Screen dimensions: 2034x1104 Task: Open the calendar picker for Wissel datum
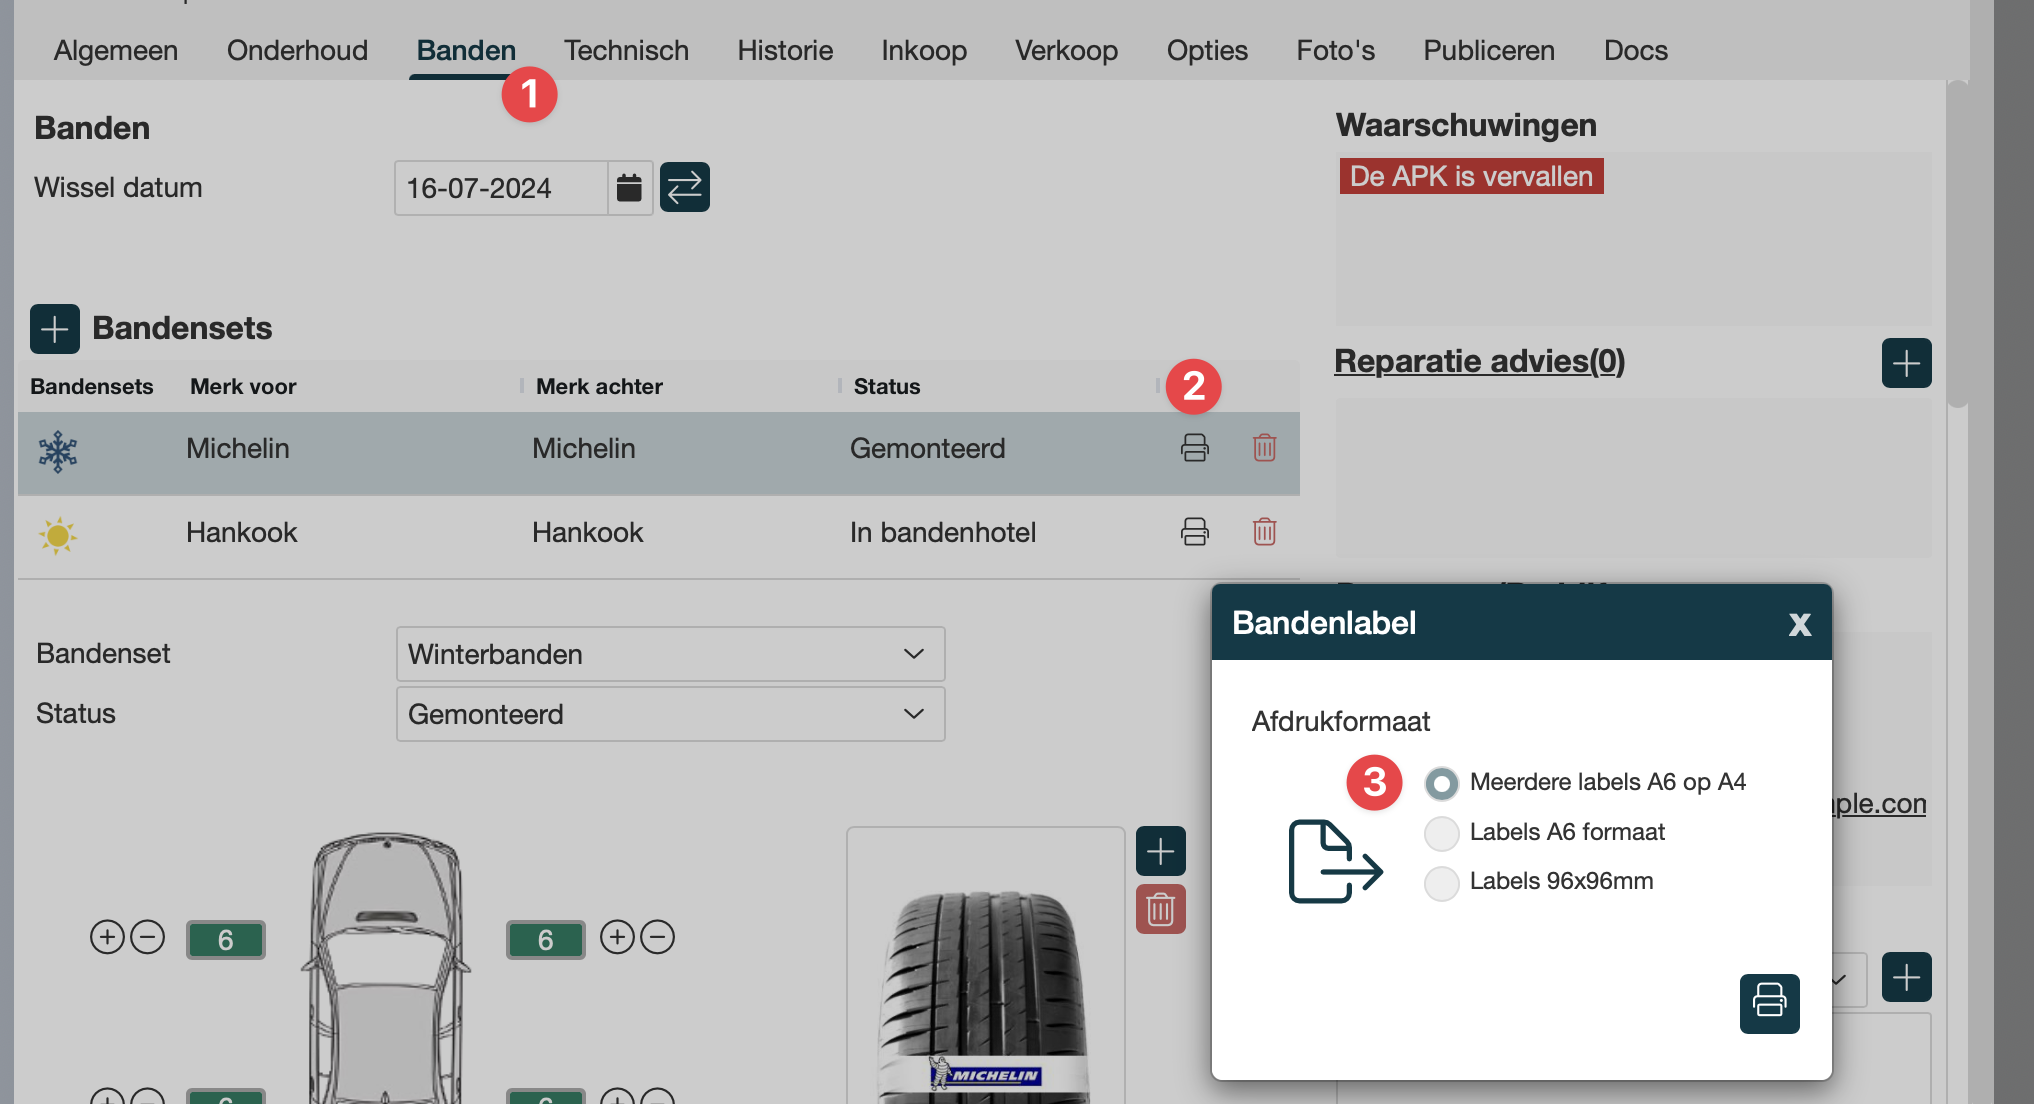(x=629, y=187)
